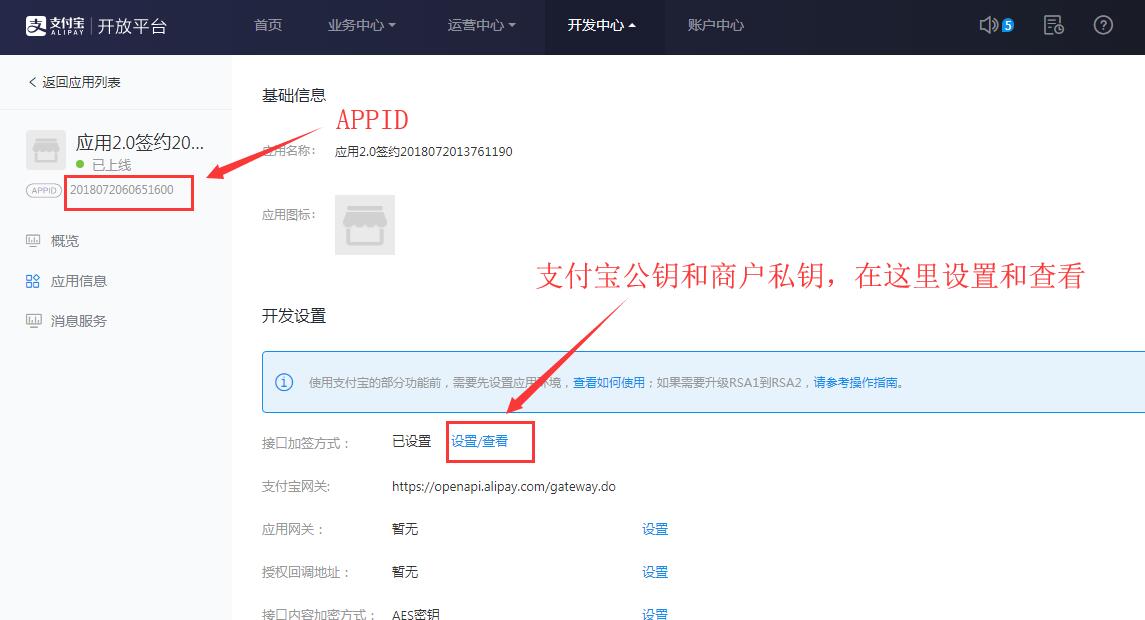
Task: Click the APPID number 2018072060651600
Action: tap(122, 190)
